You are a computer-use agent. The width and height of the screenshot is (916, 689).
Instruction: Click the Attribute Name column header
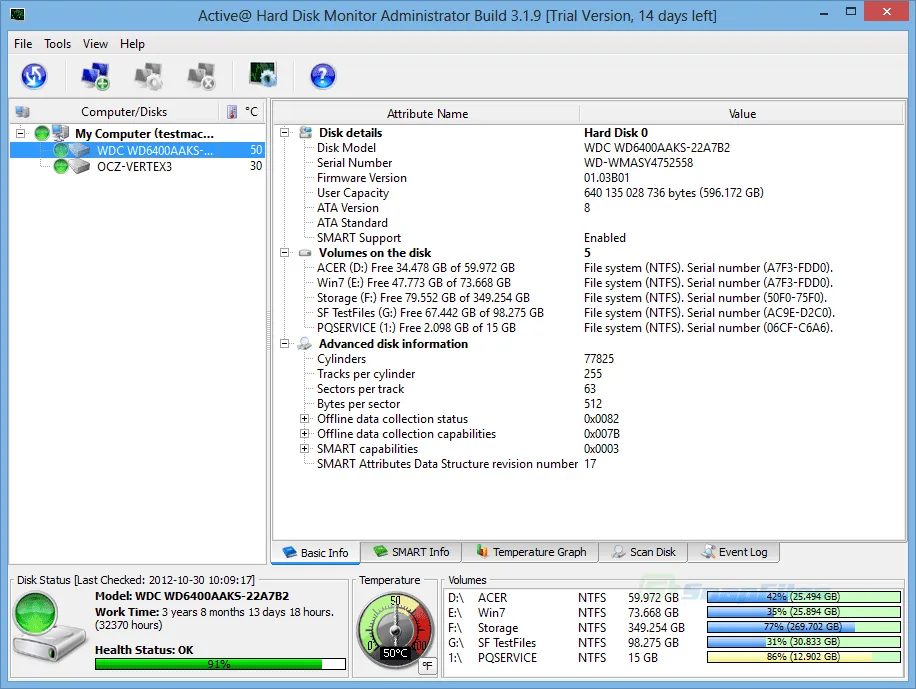coord(427,114)
